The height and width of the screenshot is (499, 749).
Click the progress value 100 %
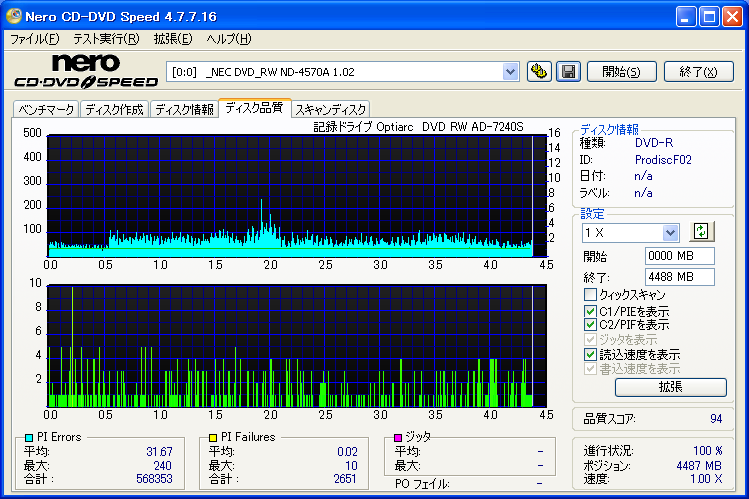click(x=707, y=451)
